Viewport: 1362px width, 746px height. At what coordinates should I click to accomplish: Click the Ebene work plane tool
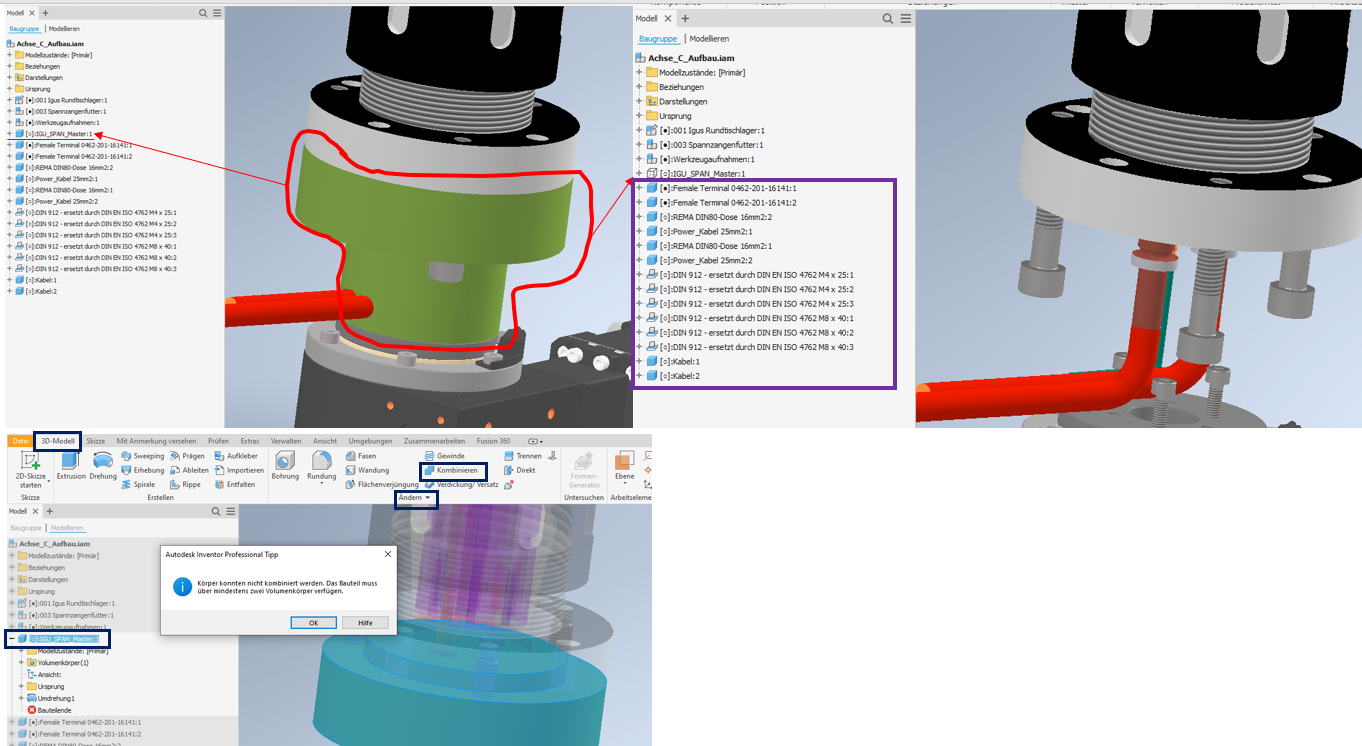(x=625, y=466)
